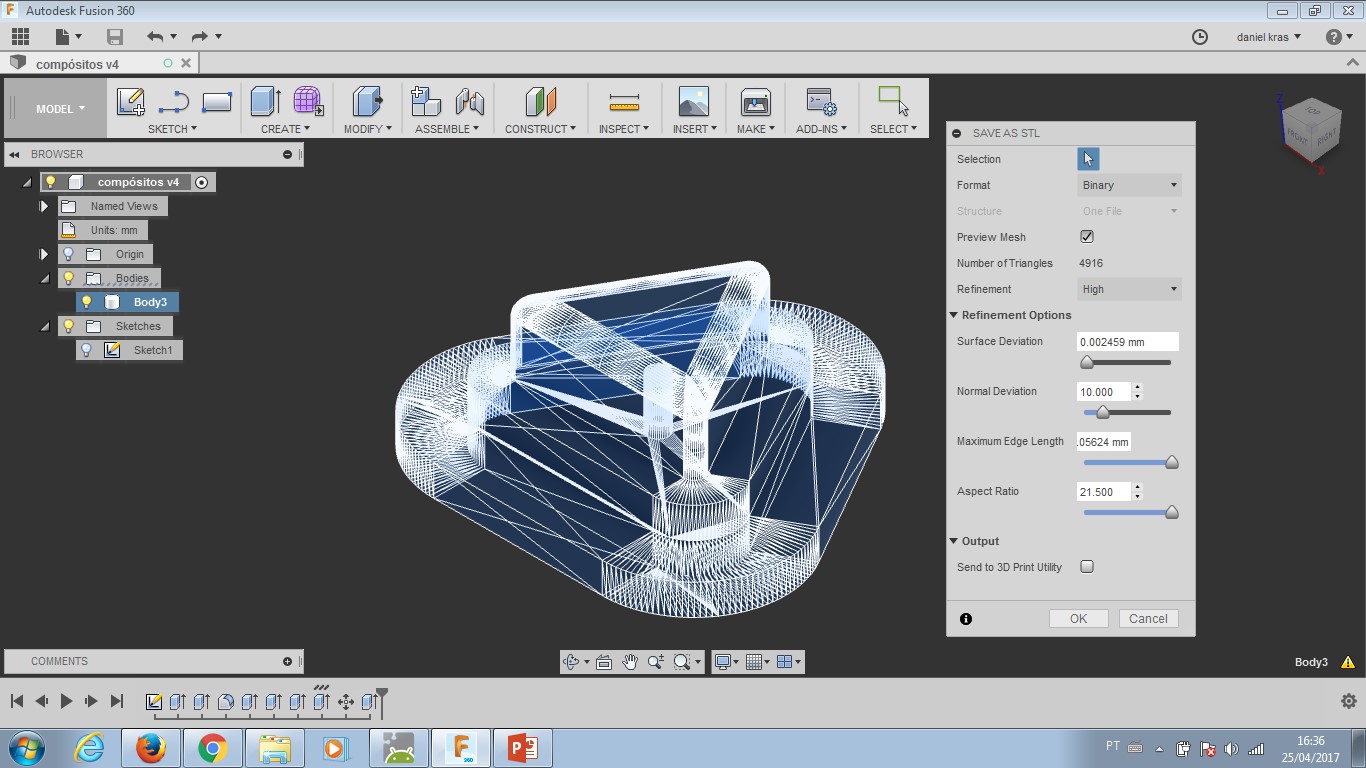Image resolution: width=1366 pixels, height=768 pixels.
Task: Select the Orbit navigation tool
Action: (571, 662)
